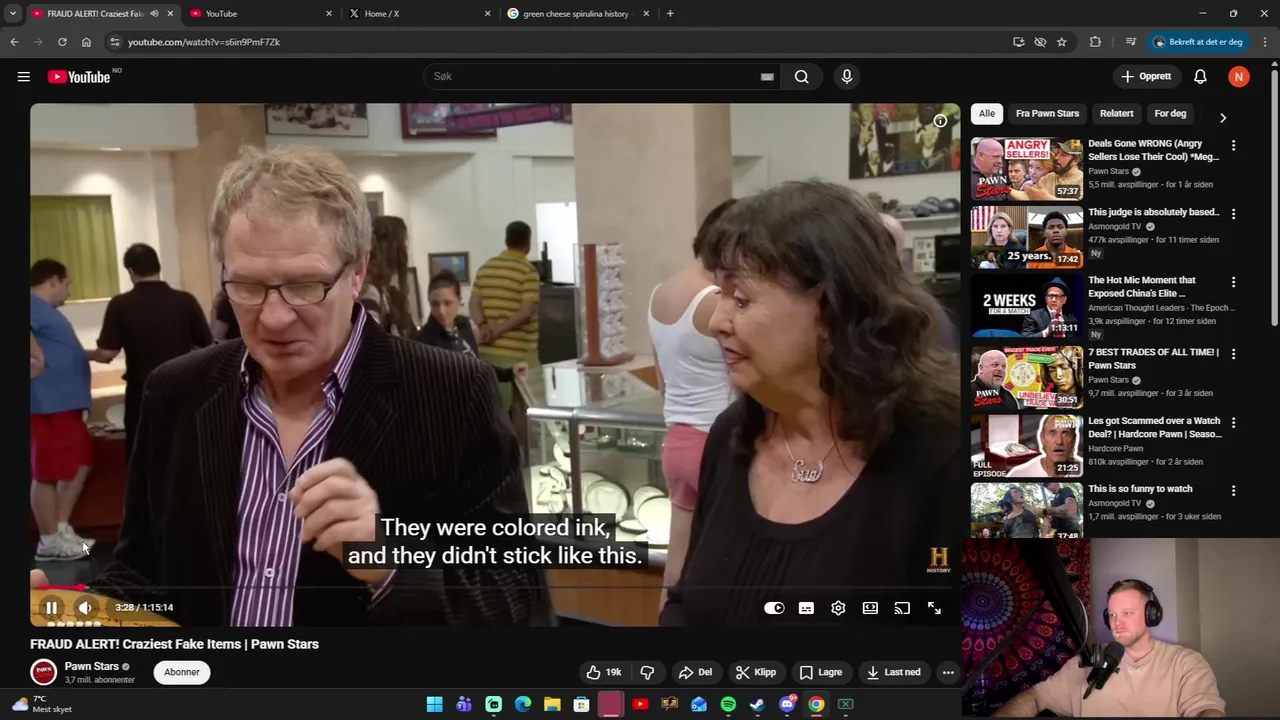Open browser home page

[86, 42]
